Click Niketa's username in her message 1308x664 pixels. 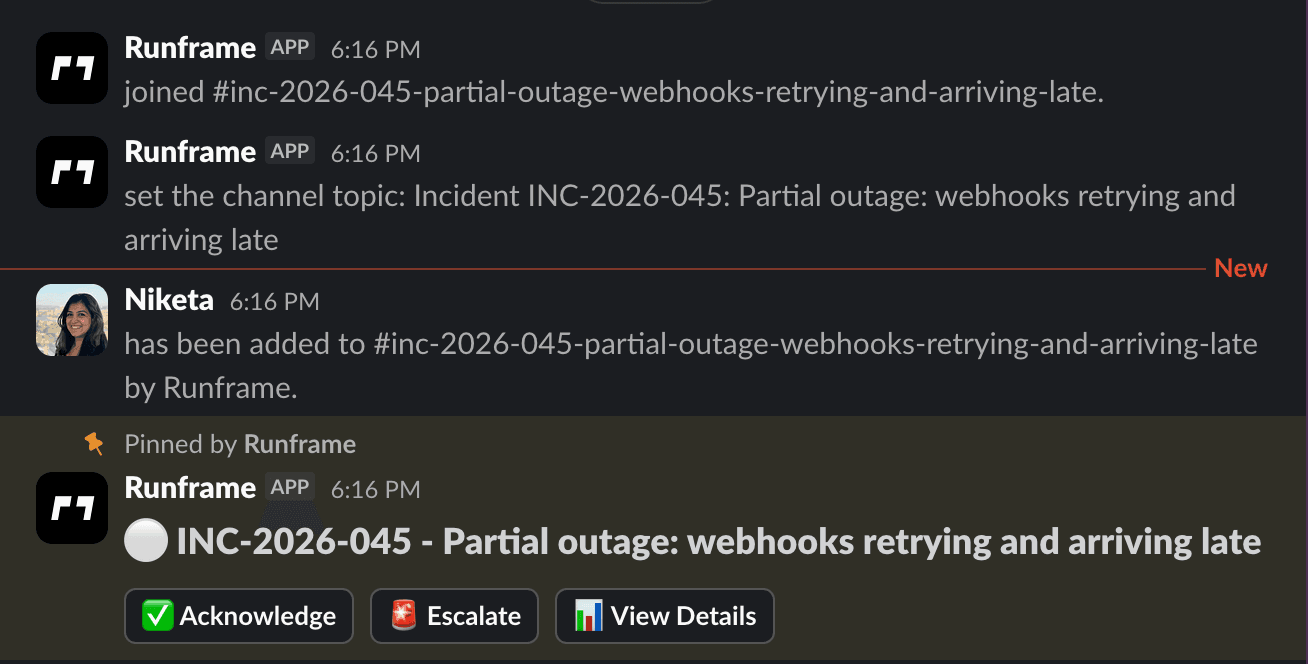(168, 300)
